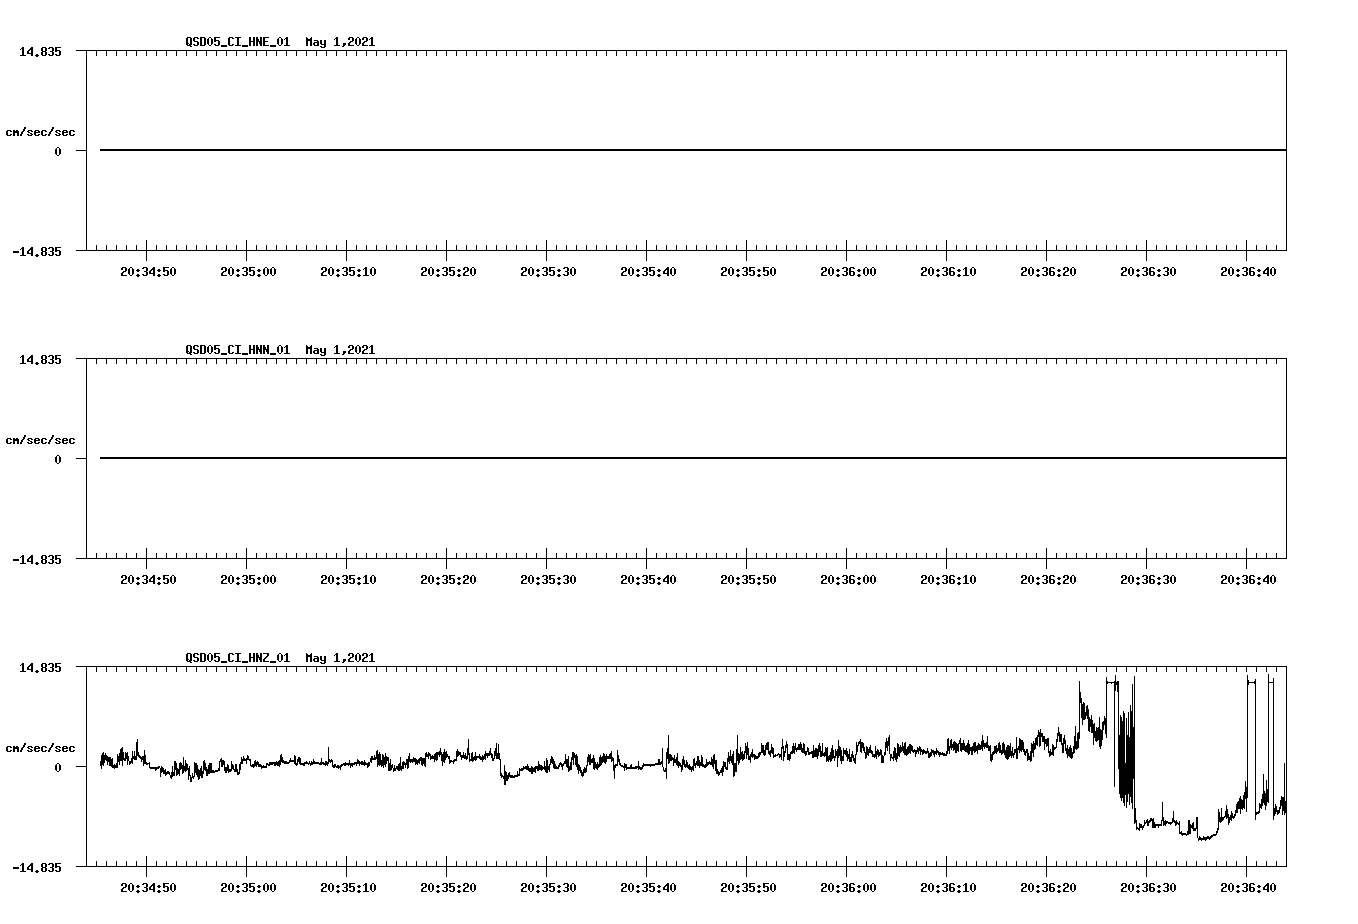Select the May 1,2021 date beside HNE title
1358x924 pixels.
pyautogui.click(x=340, y=42)
